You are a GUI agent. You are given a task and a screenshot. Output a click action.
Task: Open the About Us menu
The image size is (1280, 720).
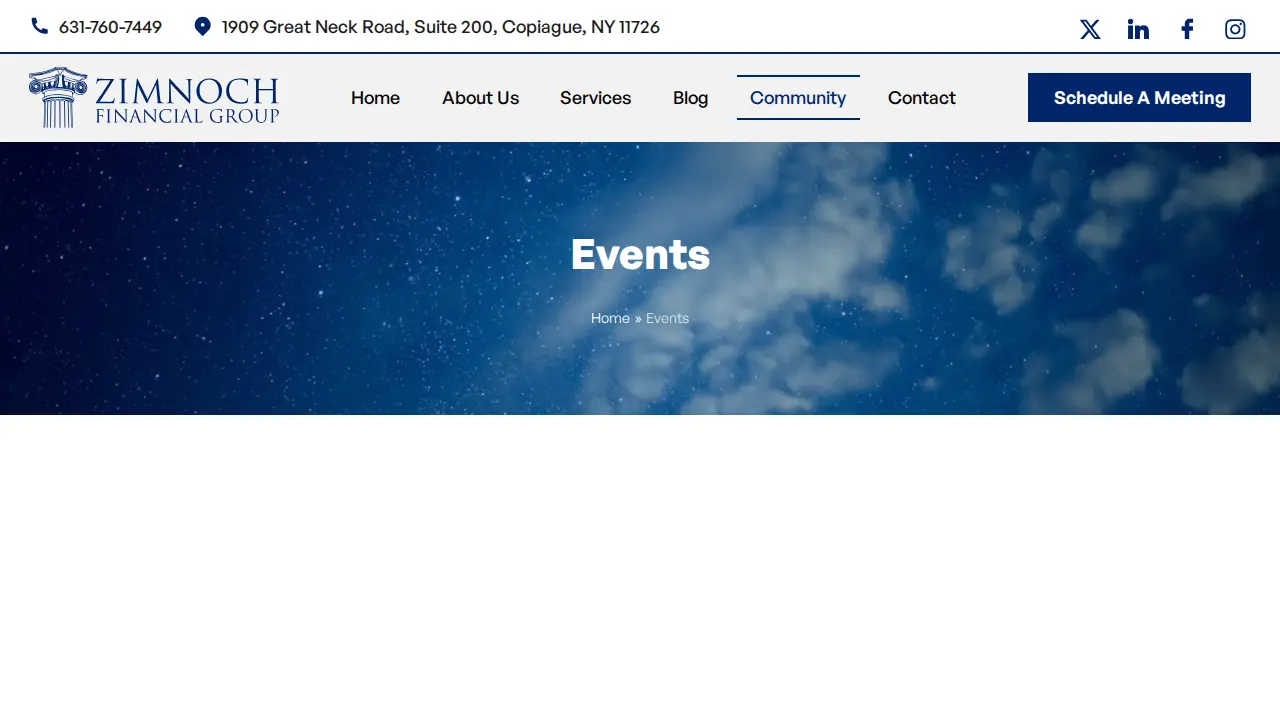[481, 98]
